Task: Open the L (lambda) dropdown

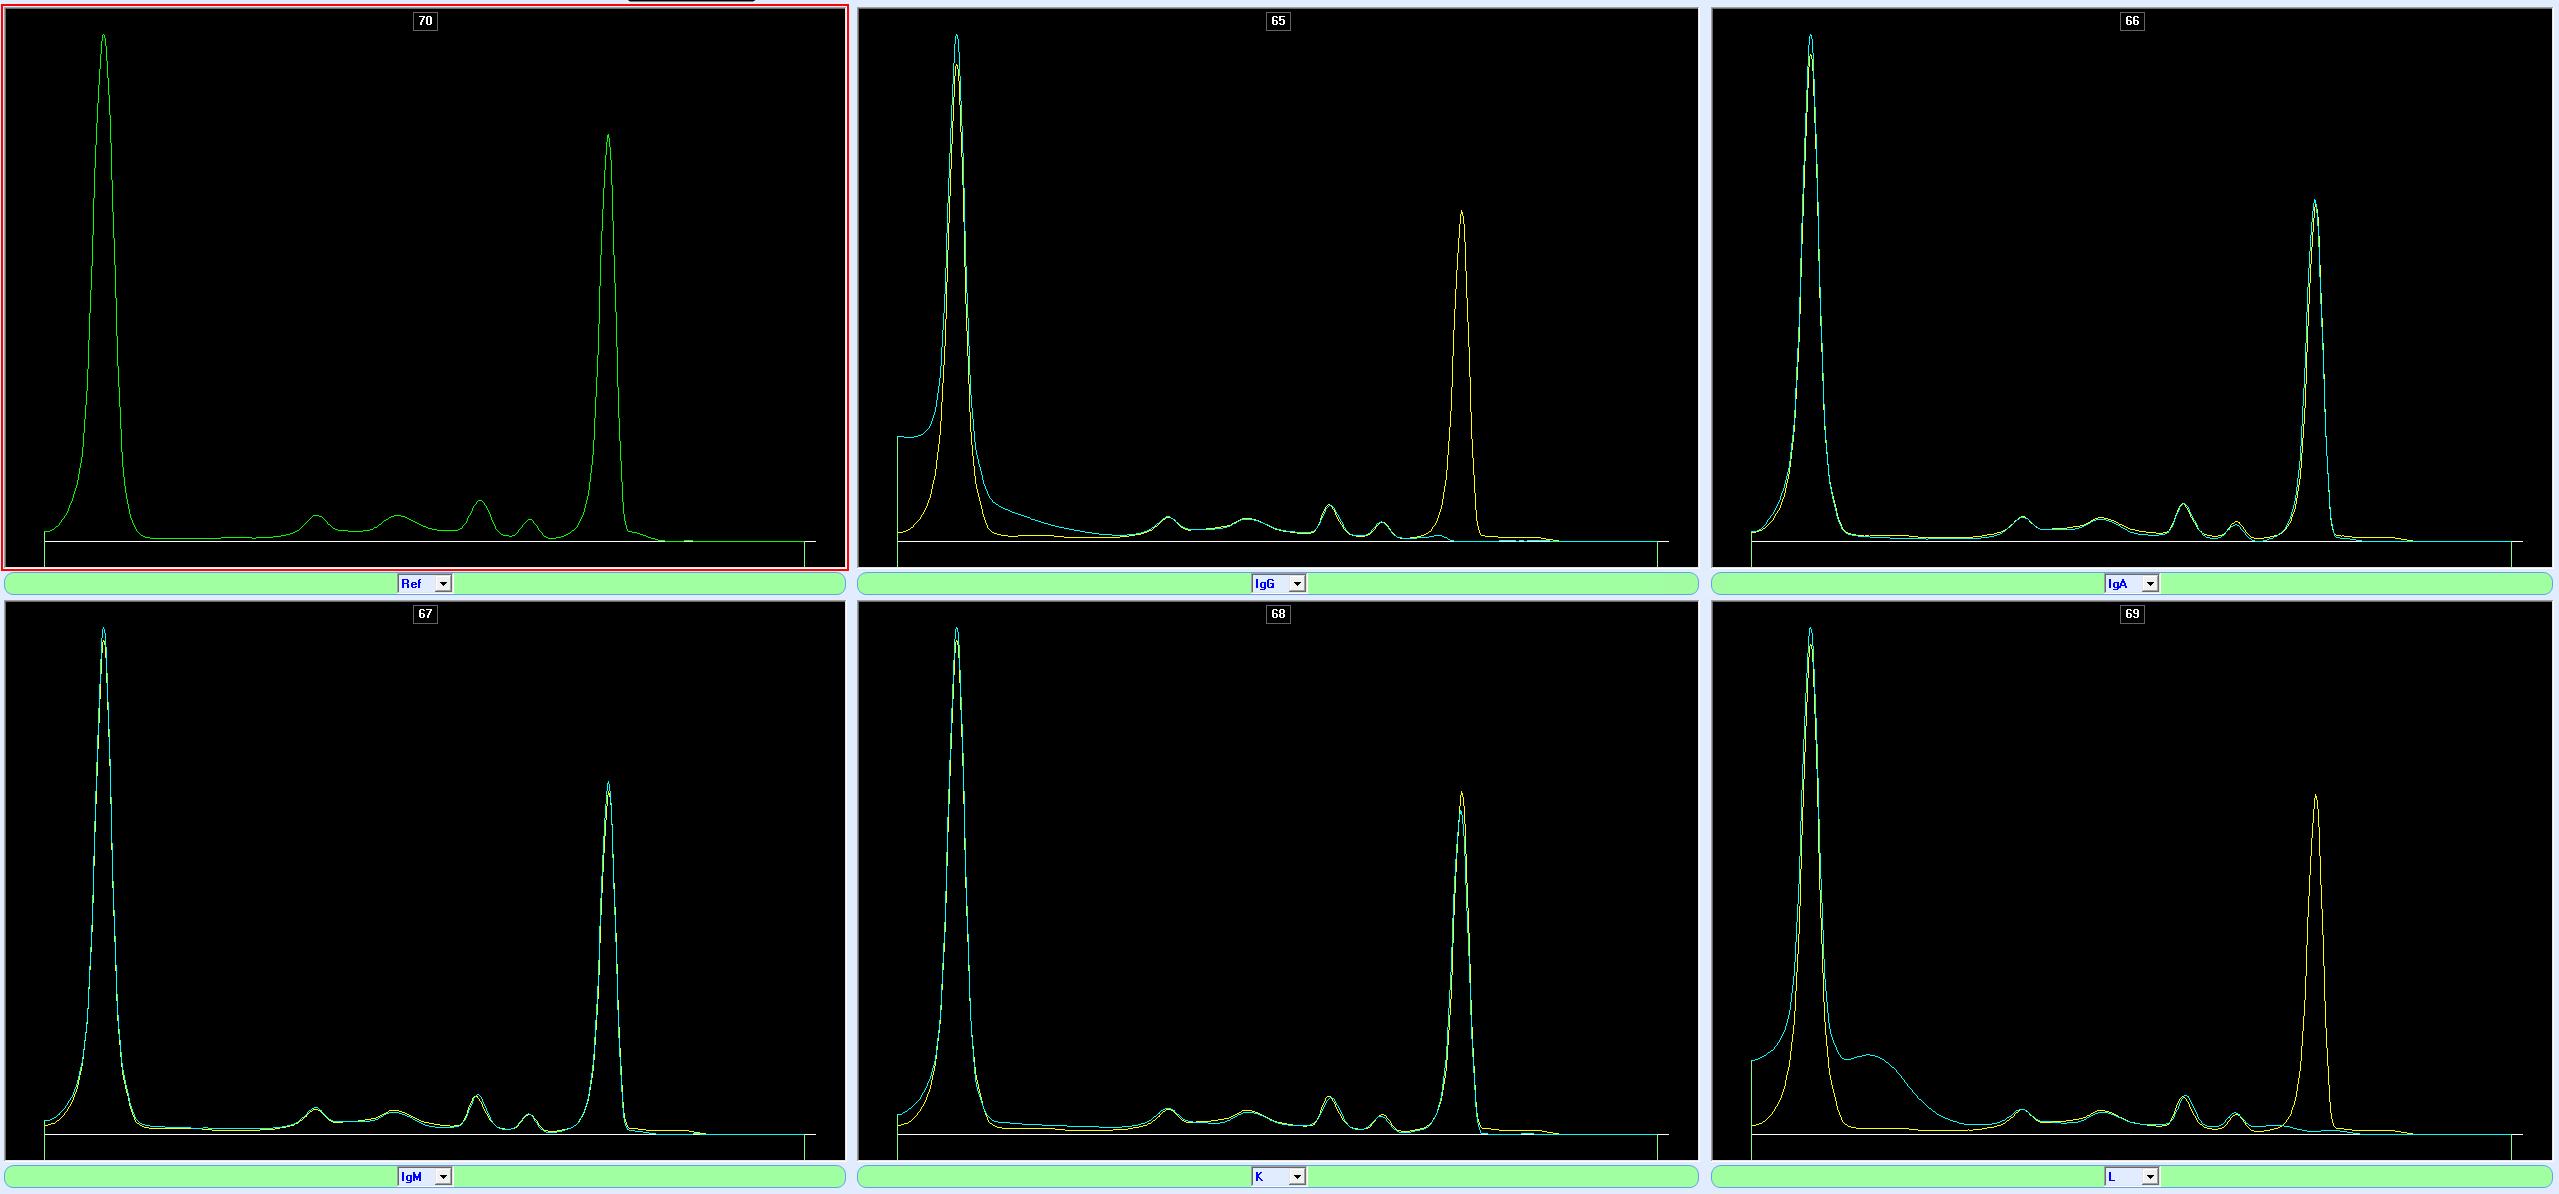Action: (2149, 1177)
